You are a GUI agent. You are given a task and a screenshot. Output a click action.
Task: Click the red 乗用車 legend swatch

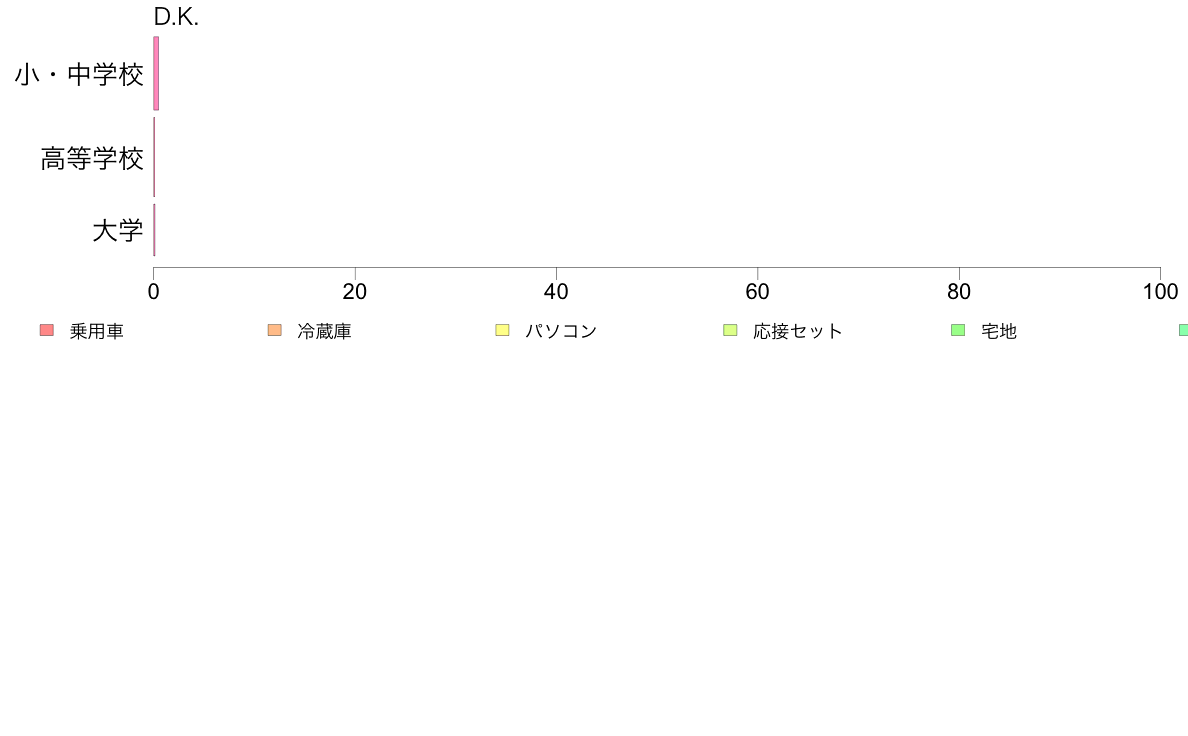point(47,330)
